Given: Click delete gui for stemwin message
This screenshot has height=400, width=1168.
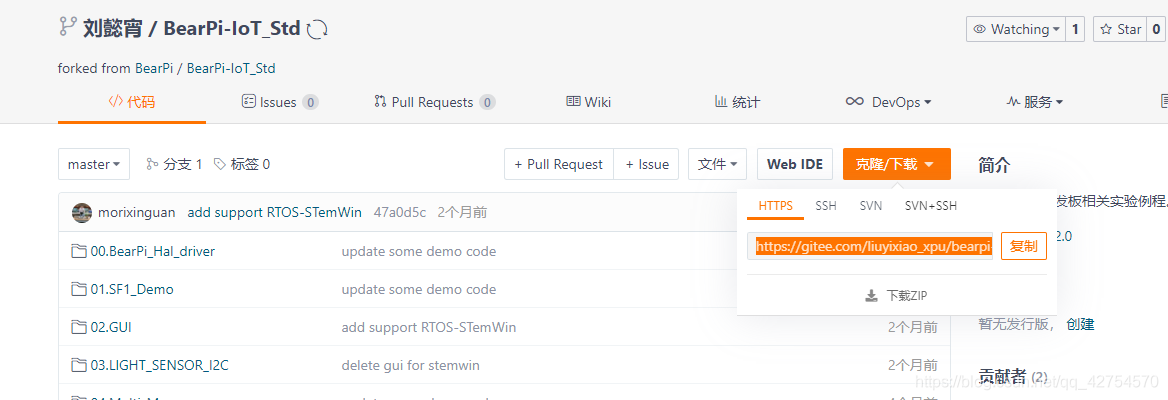Looking at the screenshot, I should [410, 365].
